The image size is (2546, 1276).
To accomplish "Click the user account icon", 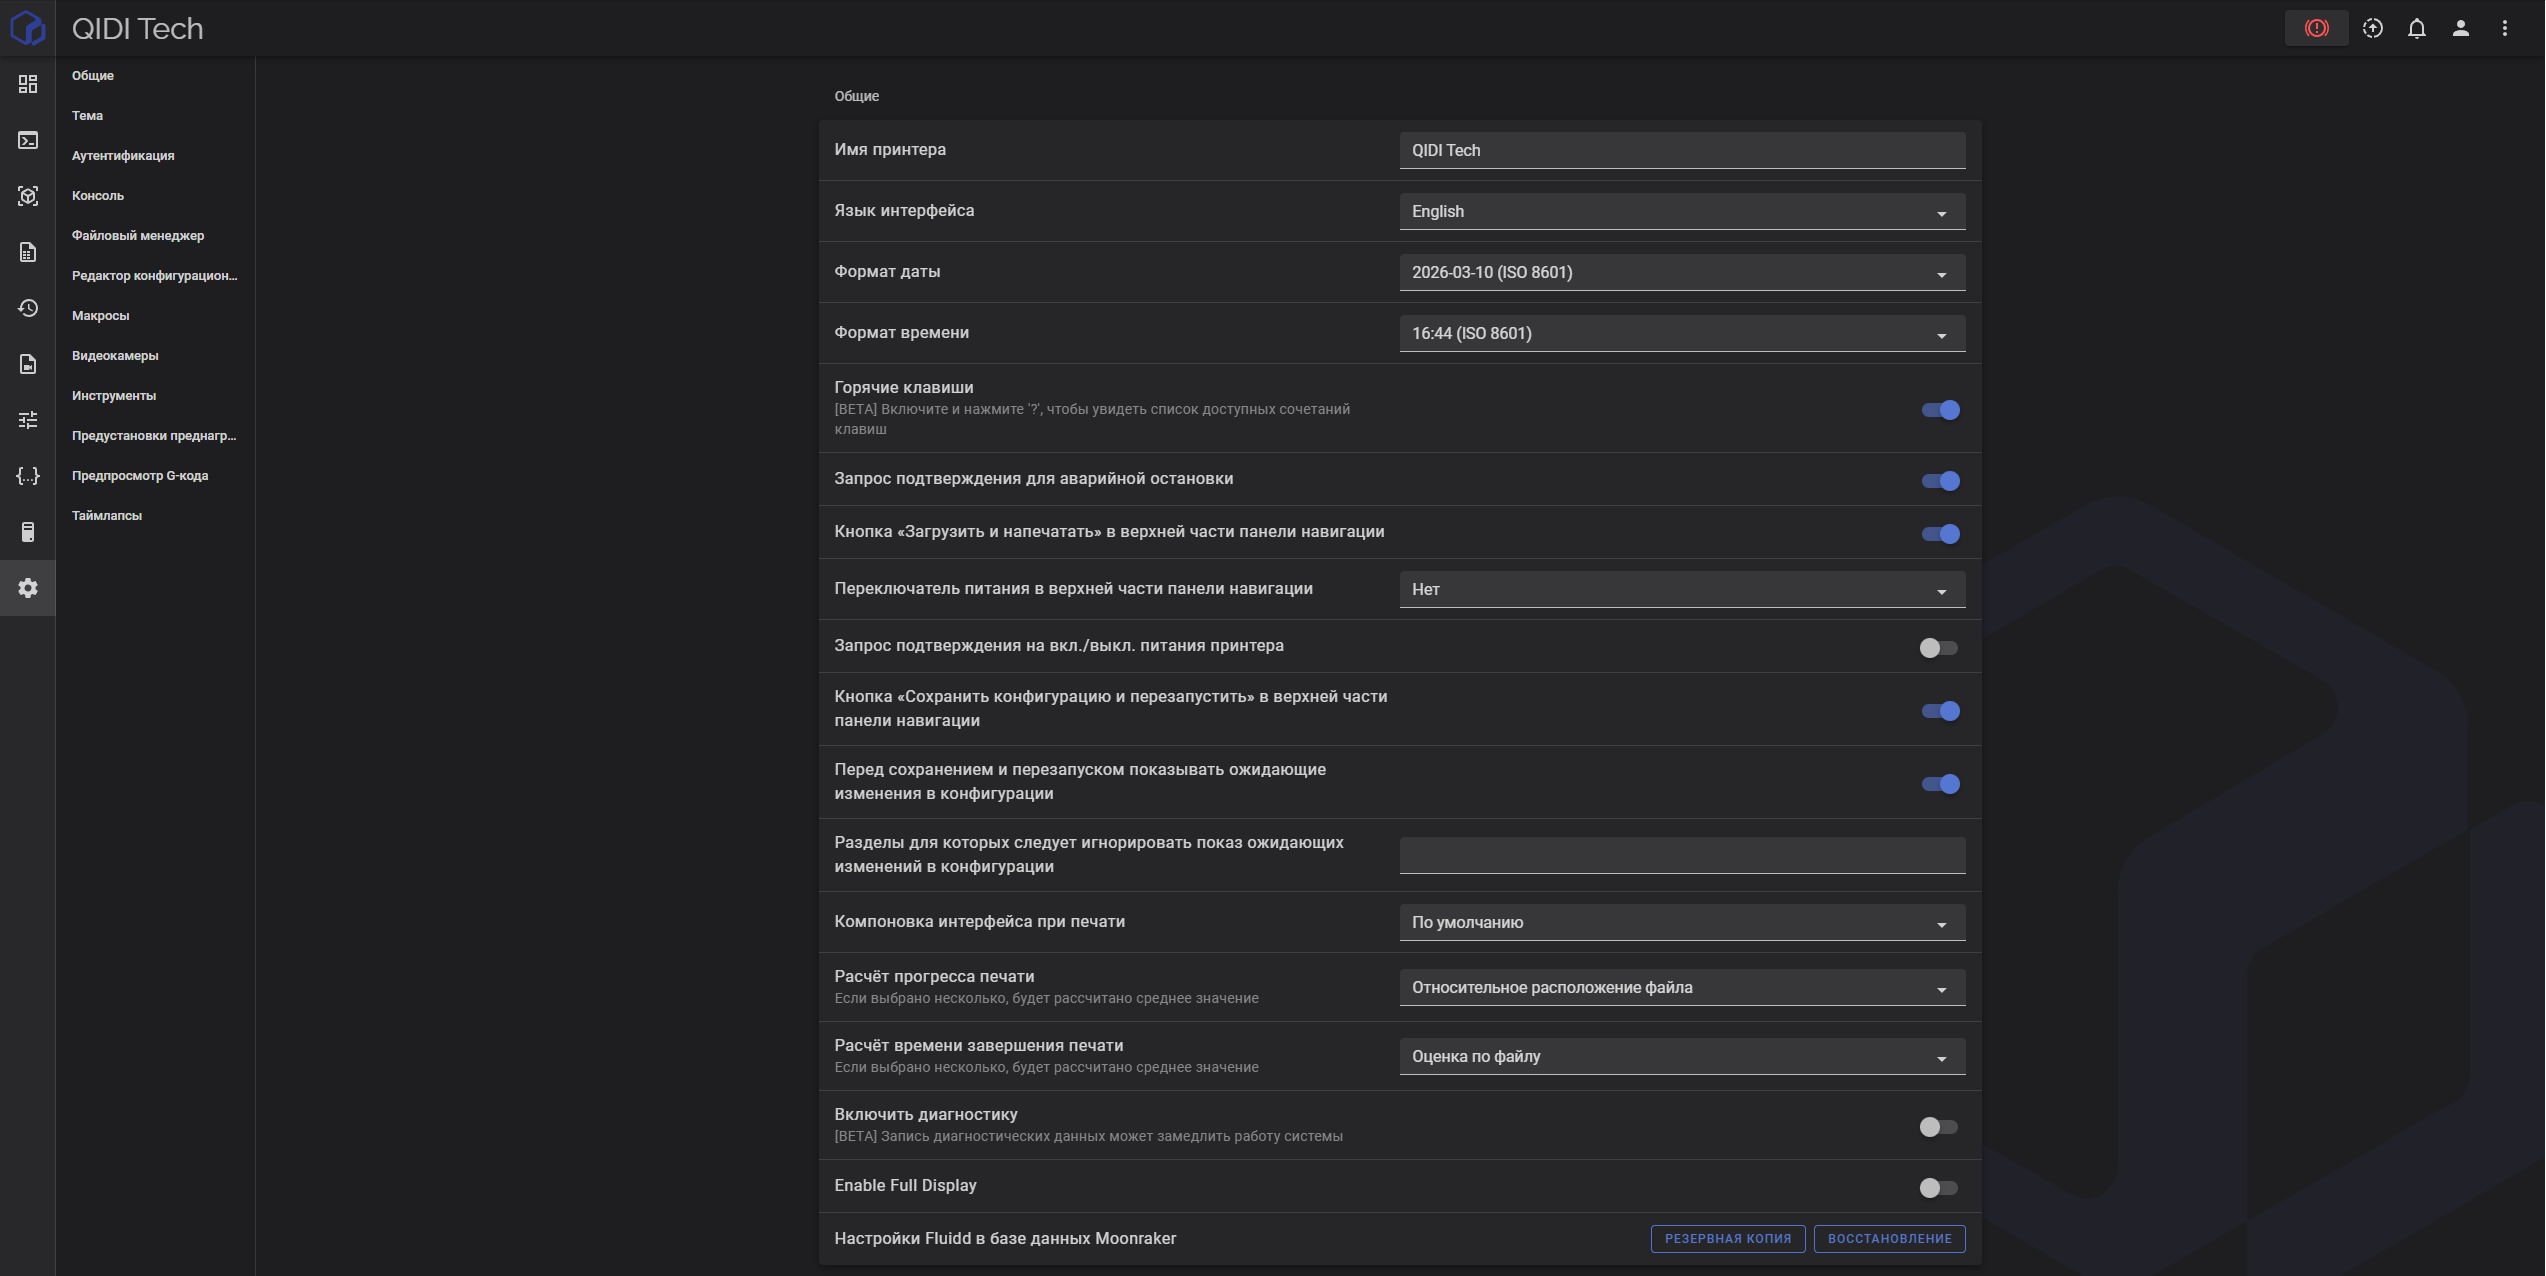I will [x=2460, y=28].
